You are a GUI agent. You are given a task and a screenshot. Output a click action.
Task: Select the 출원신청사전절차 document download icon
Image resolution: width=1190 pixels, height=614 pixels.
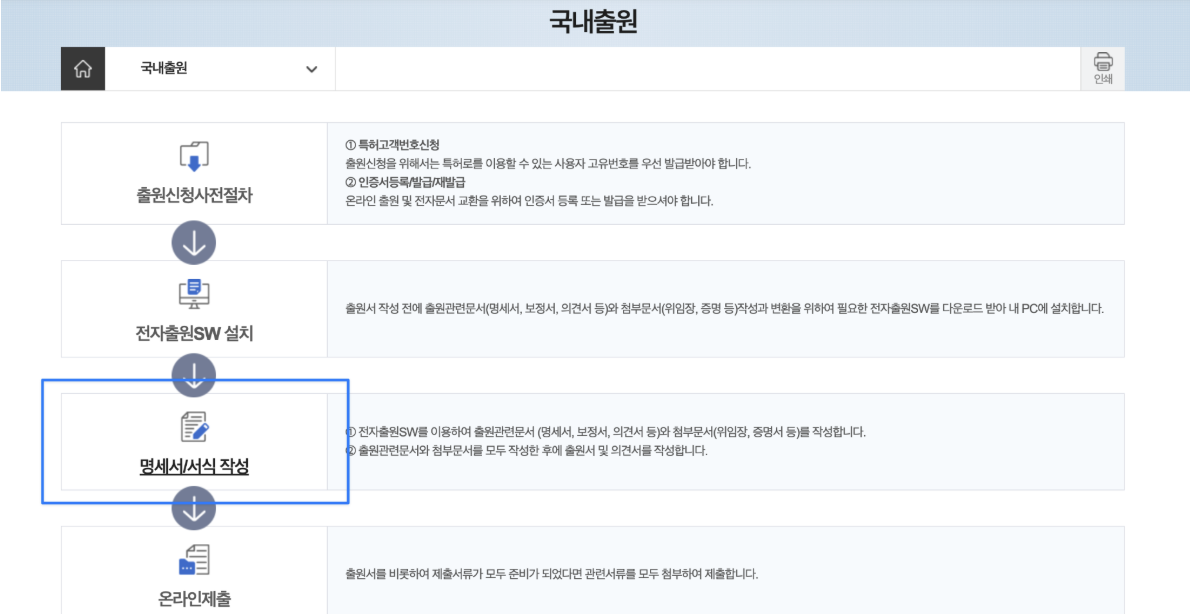tap(194, 153)
